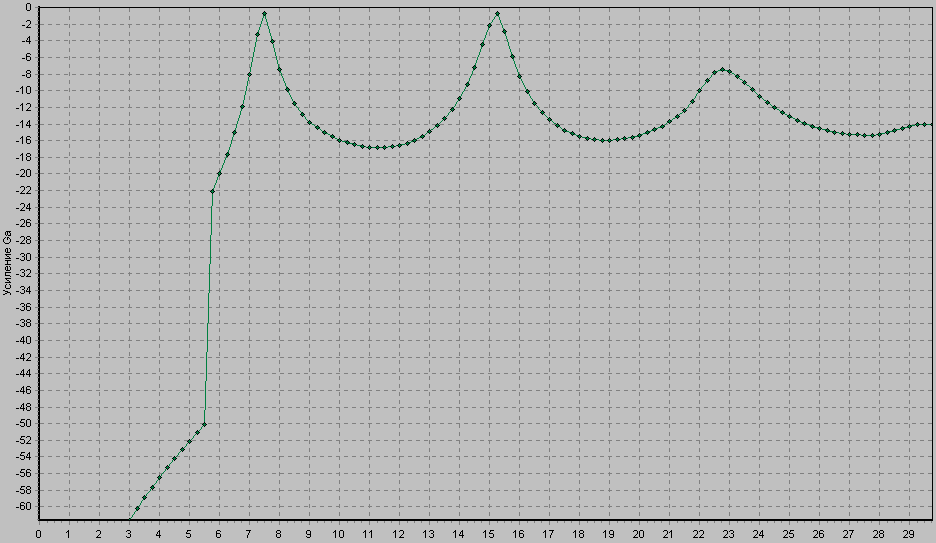Image resolution: width=936 pixels, height=543 pixels.
Task: Click the x-axis label 20
Action: tap(638, 534)
